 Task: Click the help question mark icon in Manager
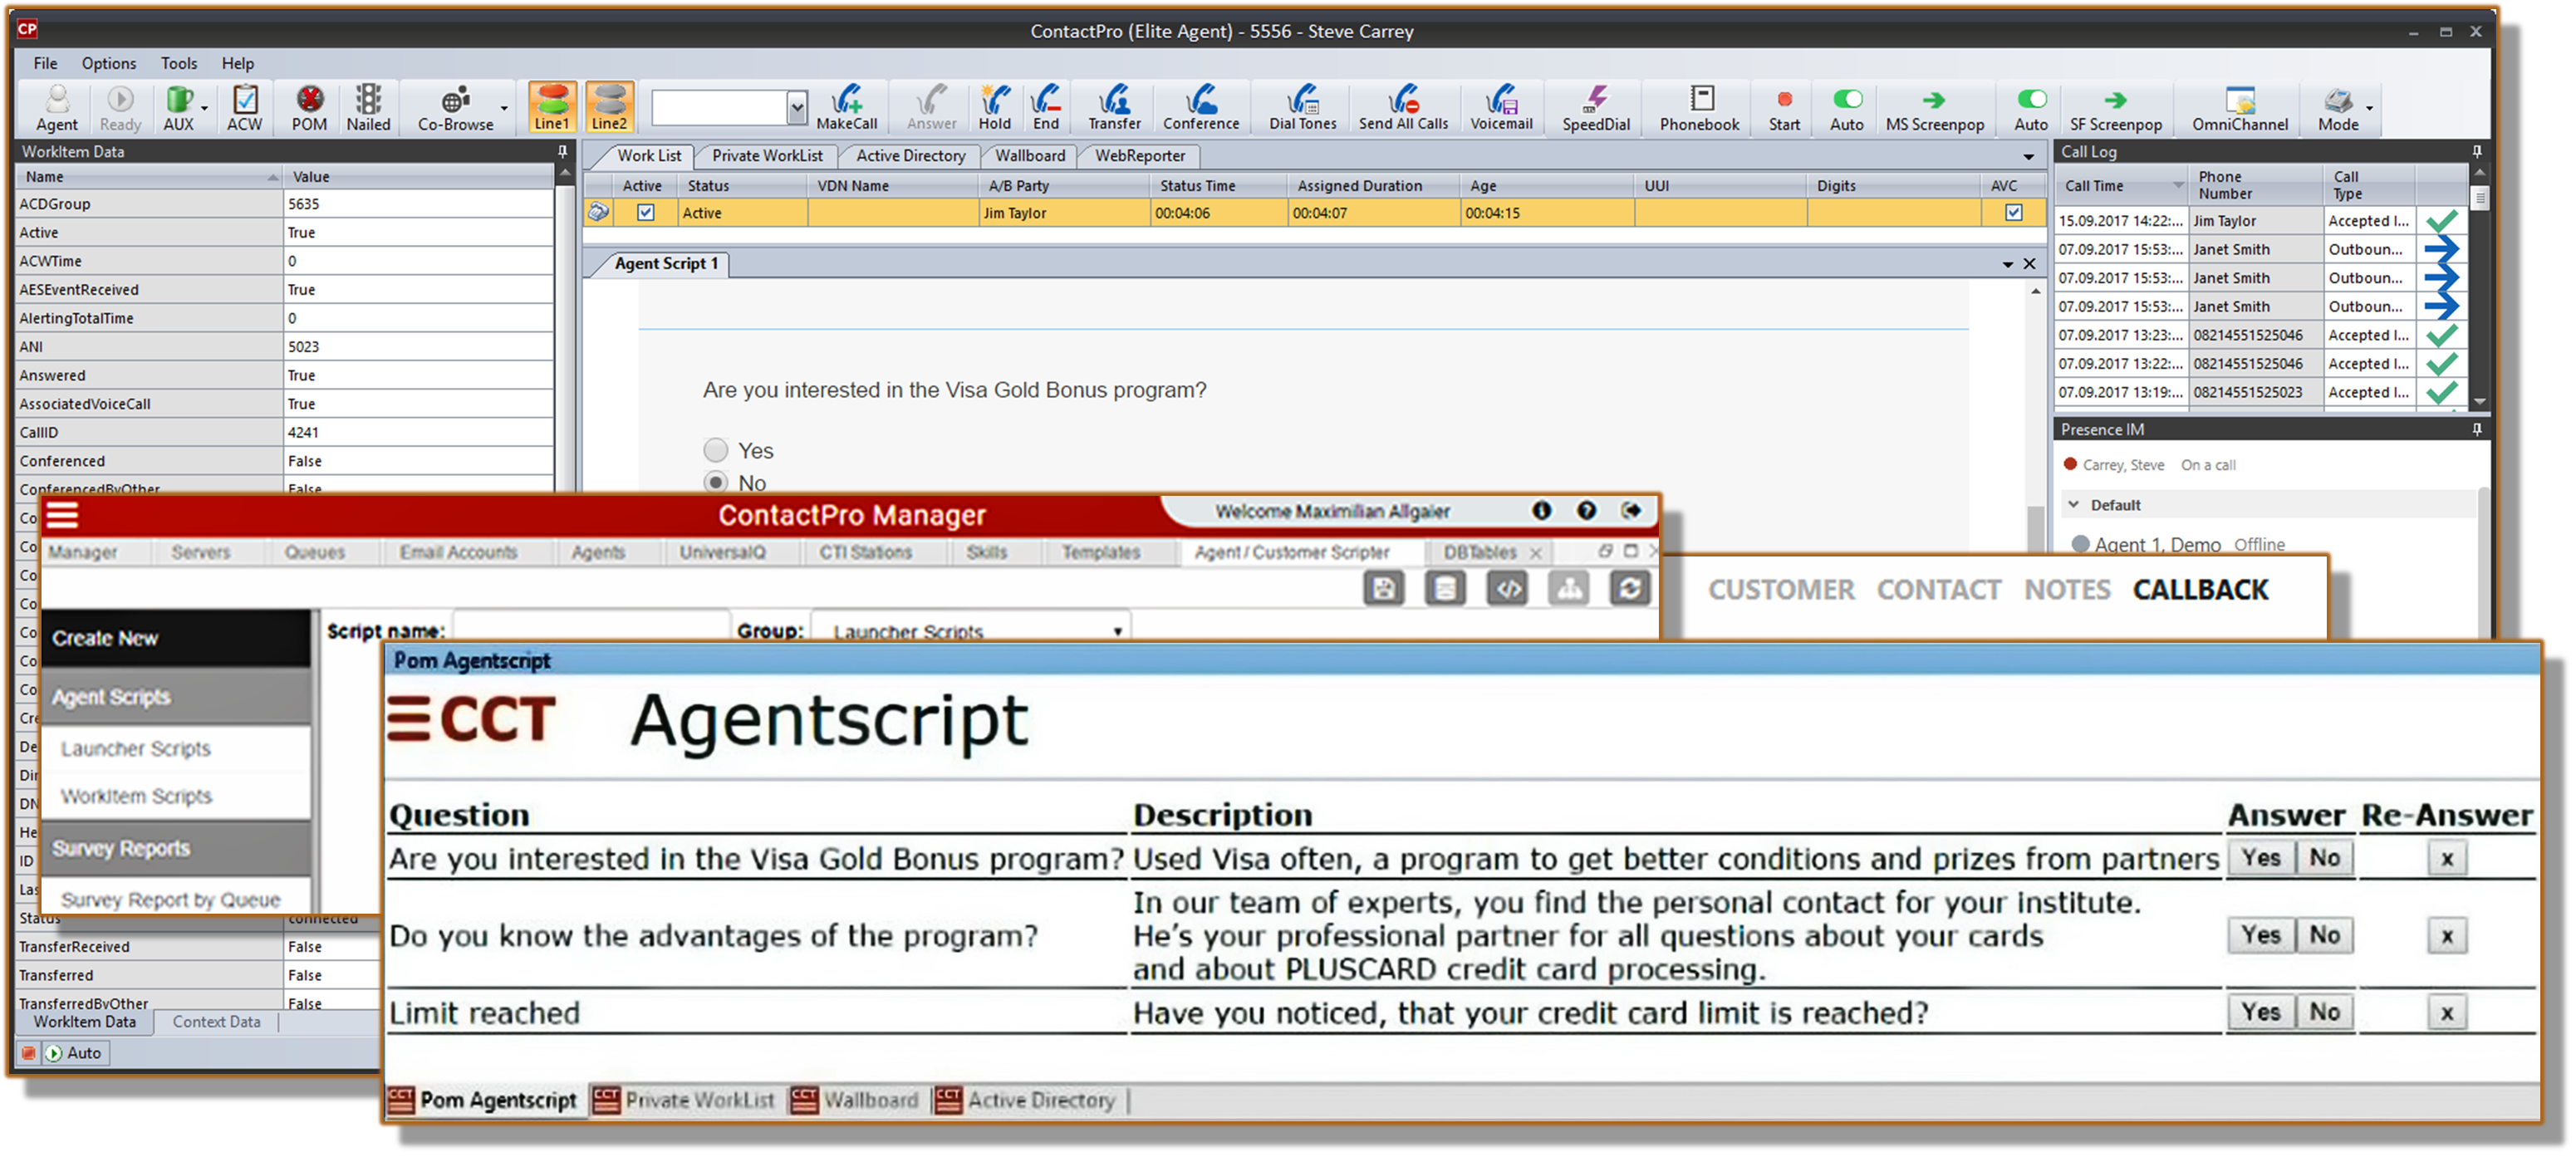[x=1586, y=511]
